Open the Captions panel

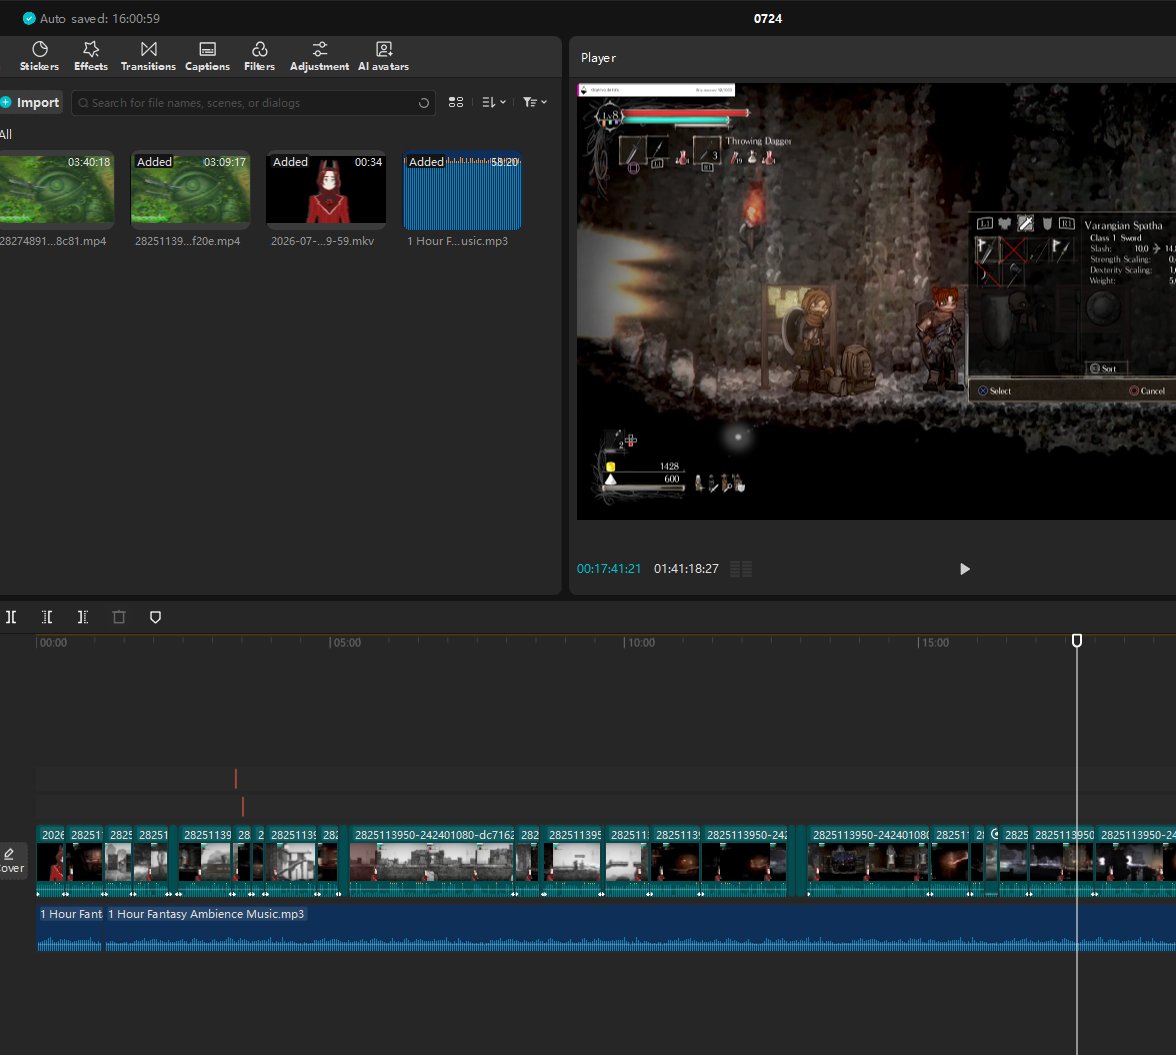pos(207,57)
